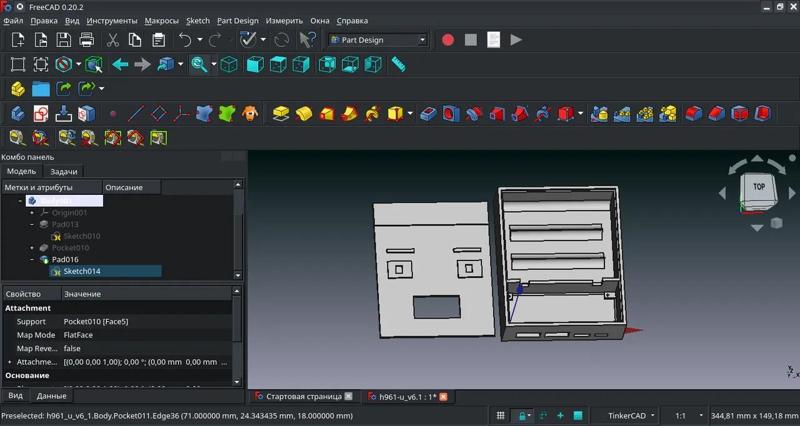Close the h961-u_v6.1 document tab
The width and height of the screenshot is (800, 426).
pos(443,397)
